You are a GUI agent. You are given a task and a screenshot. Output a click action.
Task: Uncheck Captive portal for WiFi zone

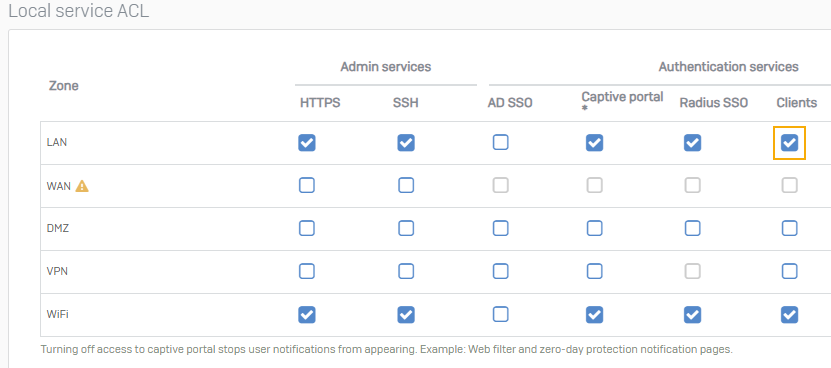(595, 314)
